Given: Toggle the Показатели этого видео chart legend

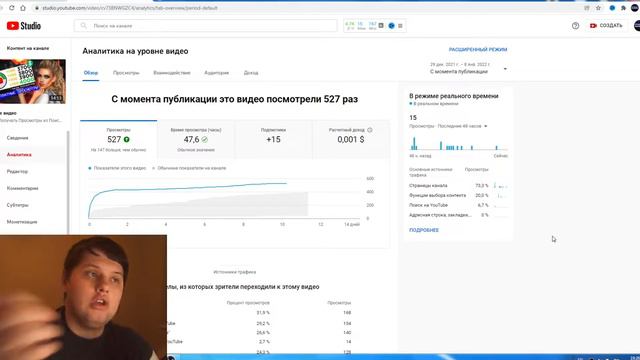Looking at the screenshot, I should click(117, 168).
